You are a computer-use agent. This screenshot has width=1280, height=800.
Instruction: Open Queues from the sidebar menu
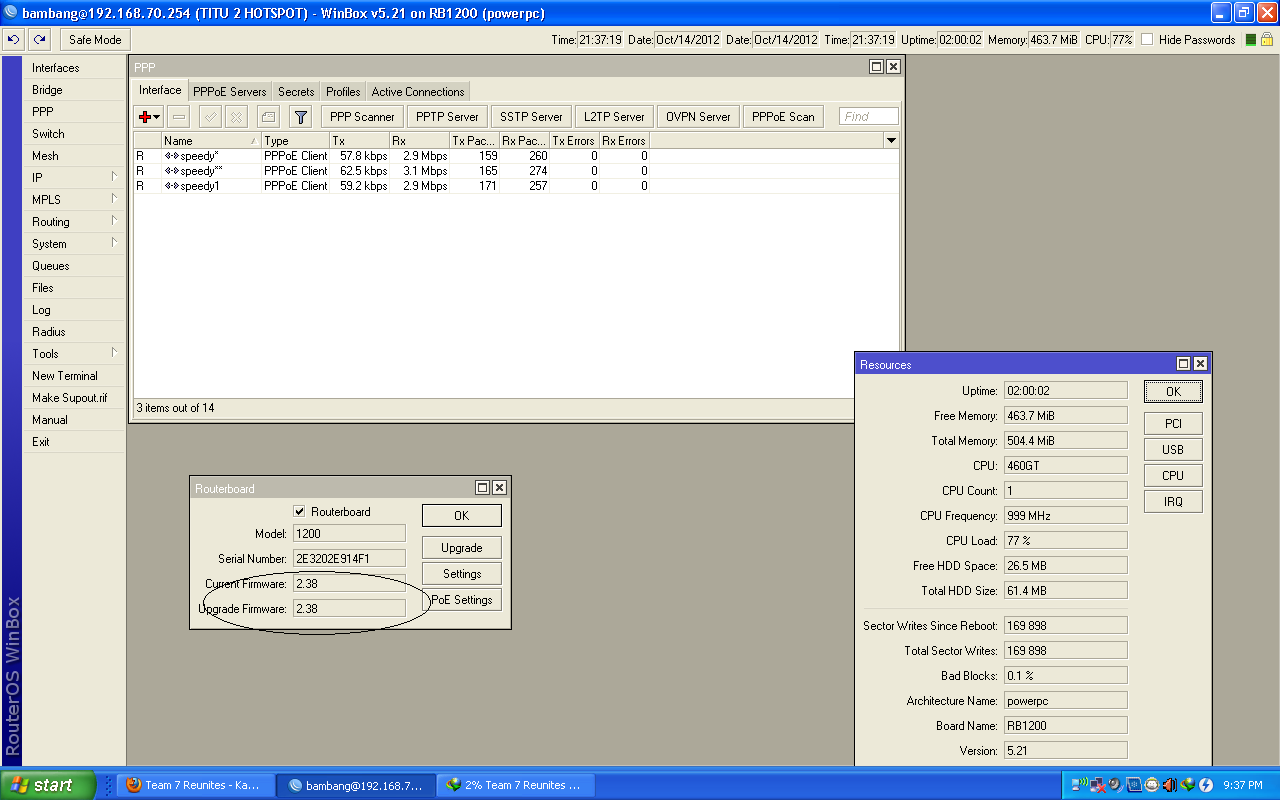[75, 266]
